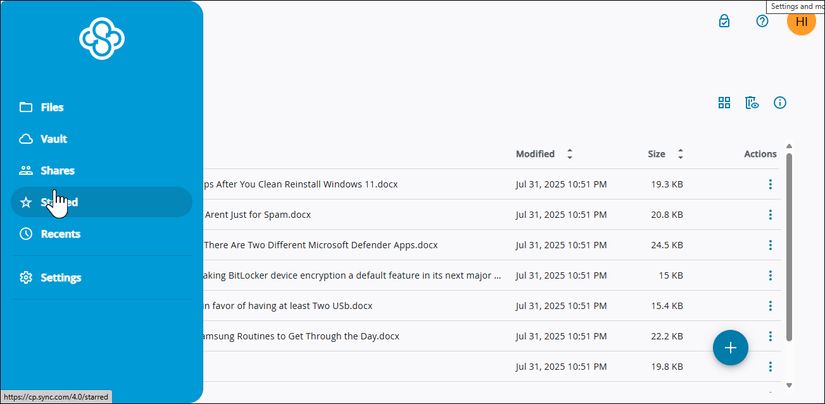Open Shares in the sidebar

[x=57, y=171]
